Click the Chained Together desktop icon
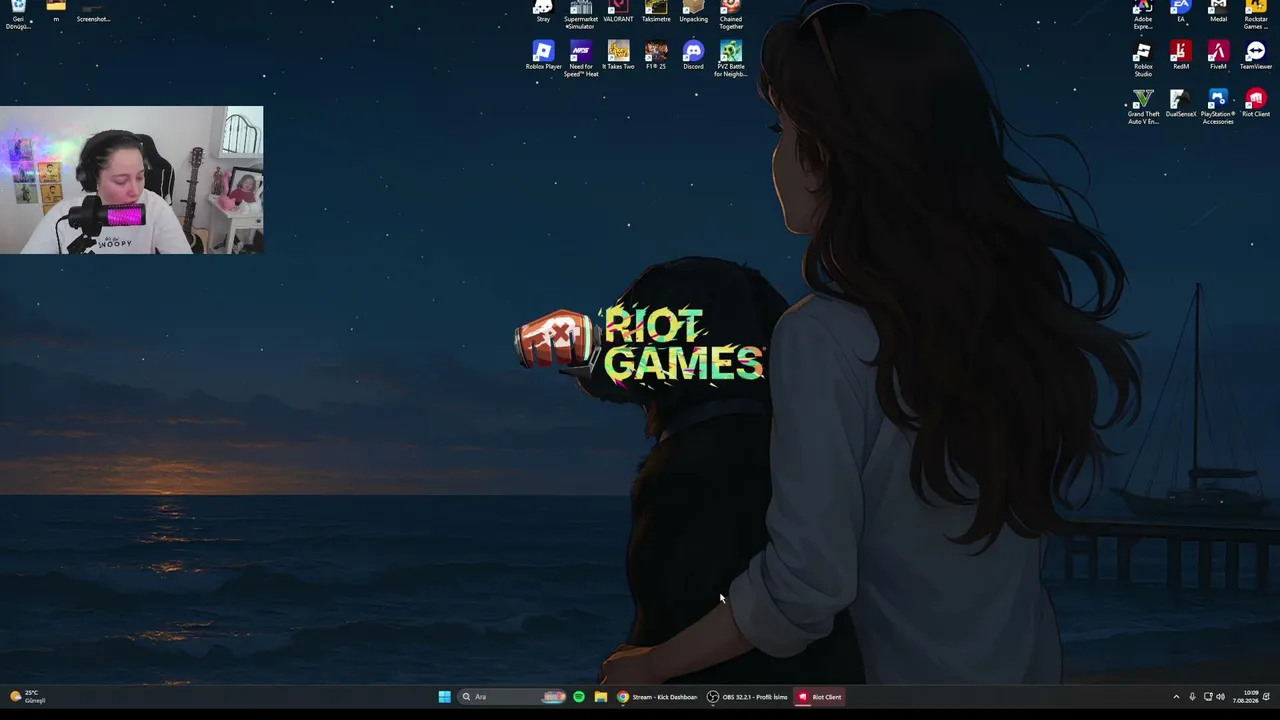The width and height of the screenshot is (1280, 720). pyautogui.click(x=731, y=14)
